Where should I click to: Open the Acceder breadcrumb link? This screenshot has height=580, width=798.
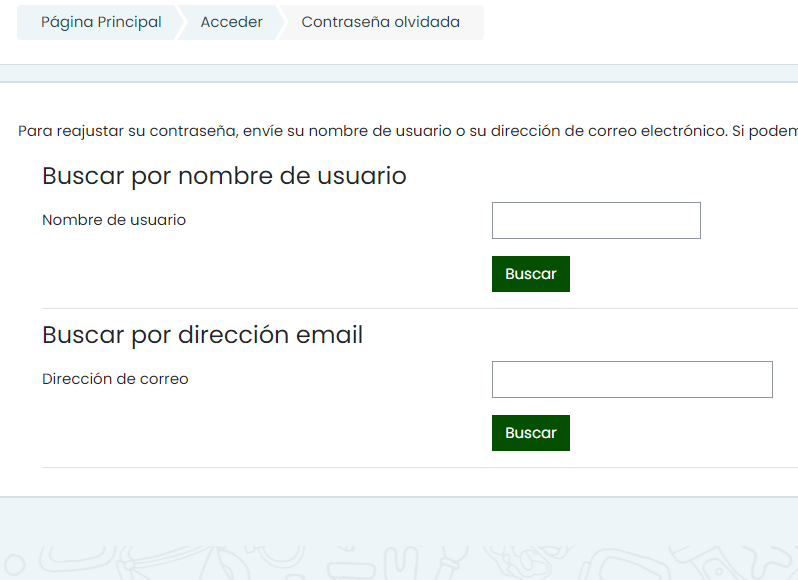click(232, 22)
